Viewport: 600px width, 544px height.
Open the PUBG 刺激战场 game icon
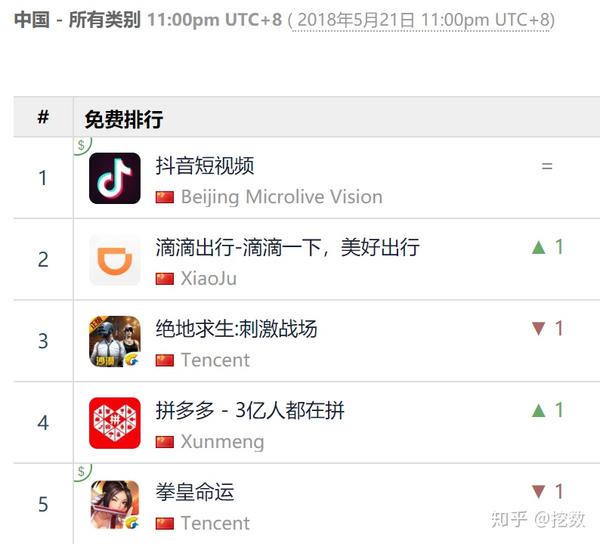click(115, 341)
